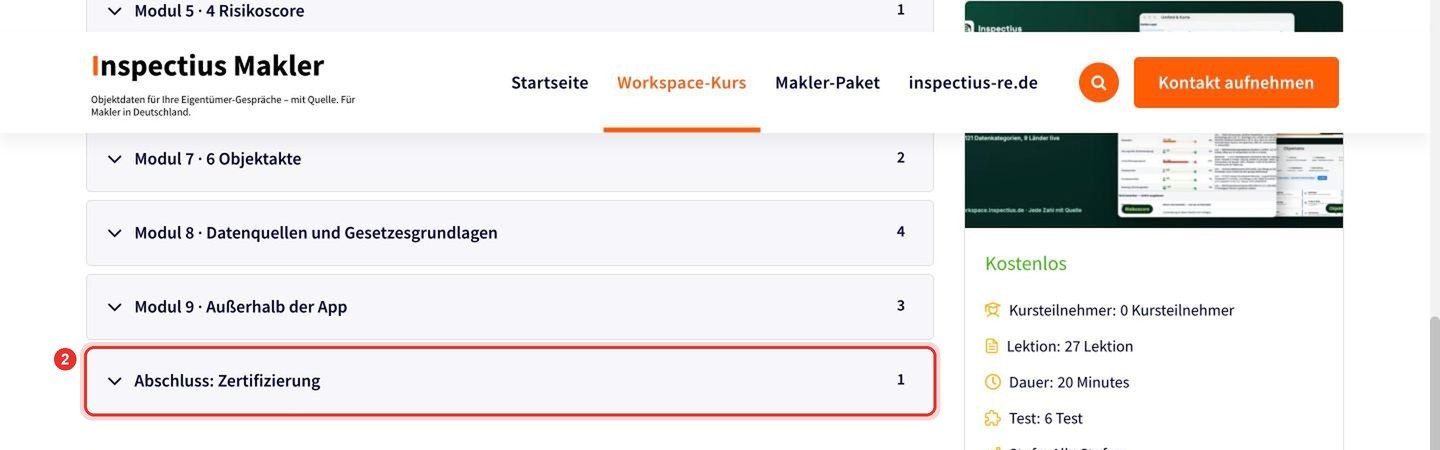This screenshot has width=1440, height=450.
Task: Open the Makler-Paket menu item
Action: 827,82
